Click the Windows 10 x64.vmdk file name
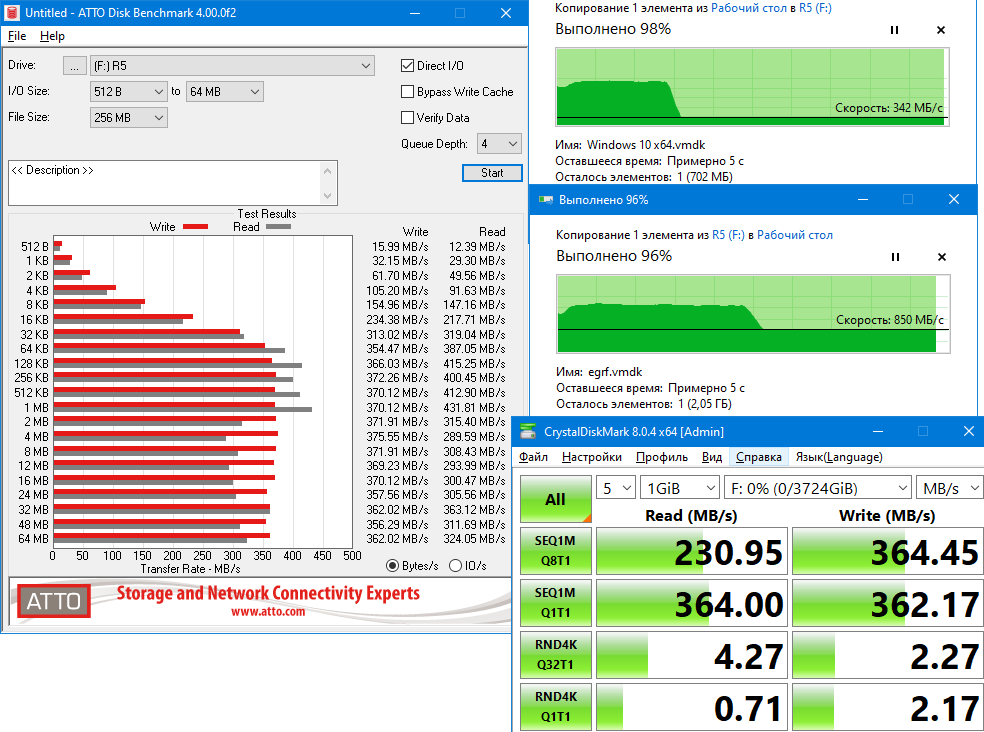Screen dimensions: 984x732 (x=646, y=145)
